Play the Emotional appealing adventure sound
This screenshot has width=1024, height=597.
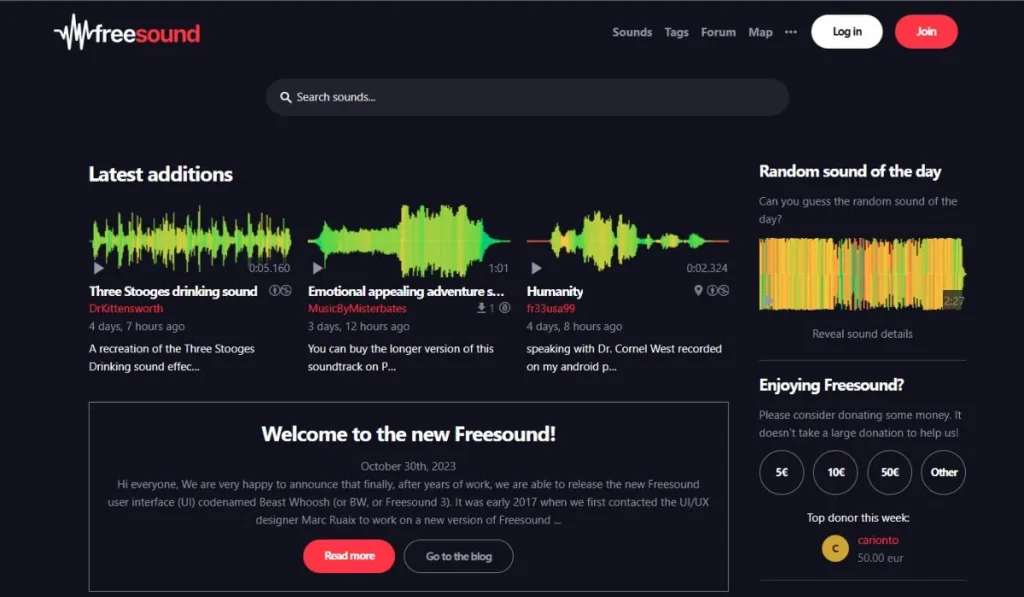318,268
